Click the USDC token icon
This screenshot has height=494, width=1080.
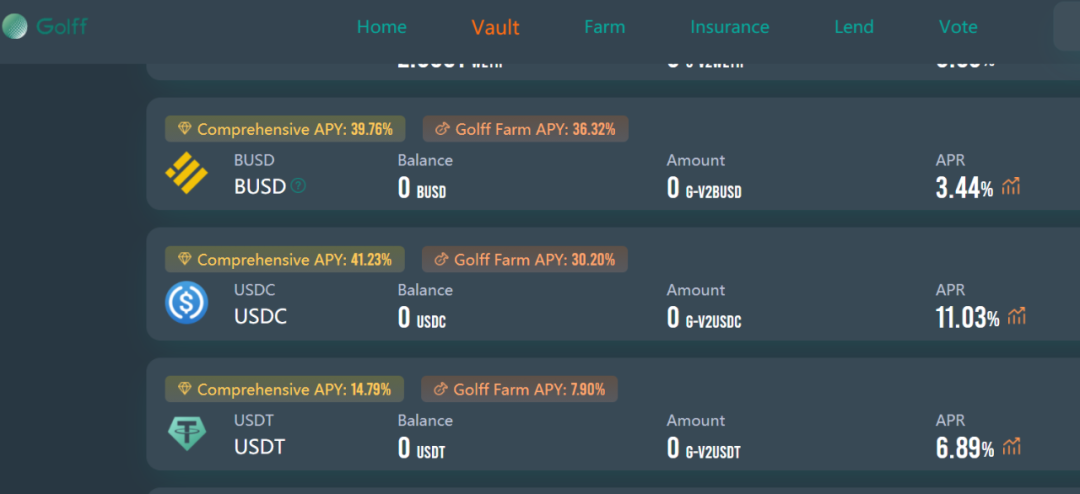click(x=186, y=302)
